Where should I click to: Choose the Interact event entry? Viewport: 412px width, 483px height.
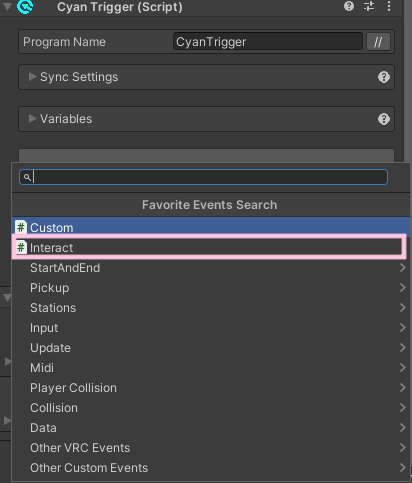211,248
